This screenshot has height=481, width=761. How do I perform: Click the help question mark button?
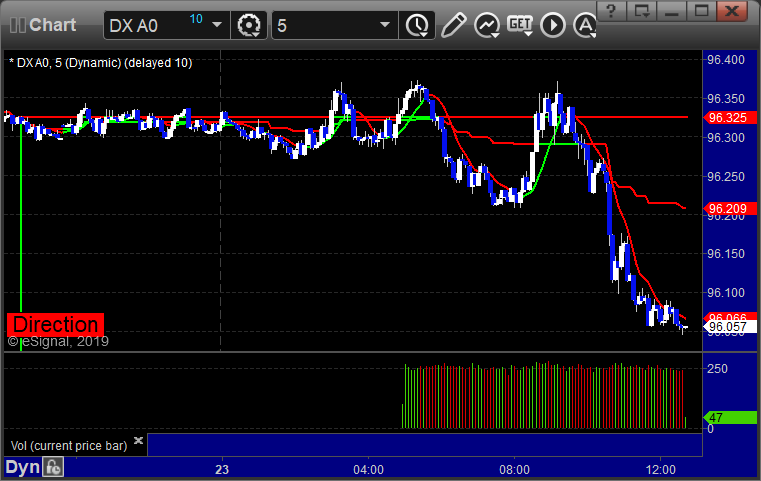point(612,11)
